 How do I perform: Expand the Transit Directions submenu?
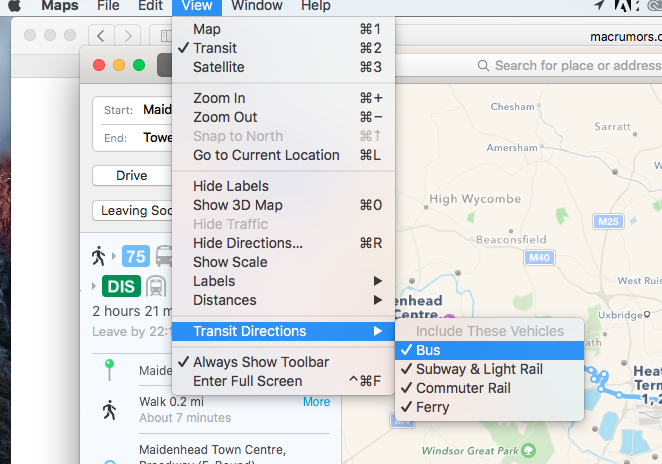coord(283,331)
